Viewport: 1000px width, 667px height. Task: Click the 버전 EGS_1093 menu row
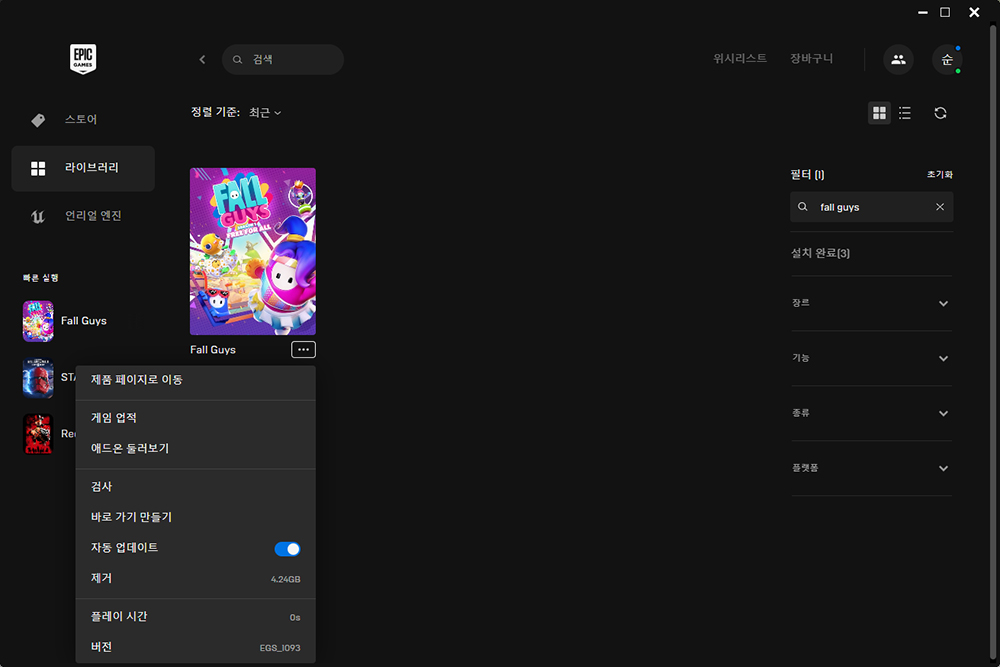pos(195,647)
